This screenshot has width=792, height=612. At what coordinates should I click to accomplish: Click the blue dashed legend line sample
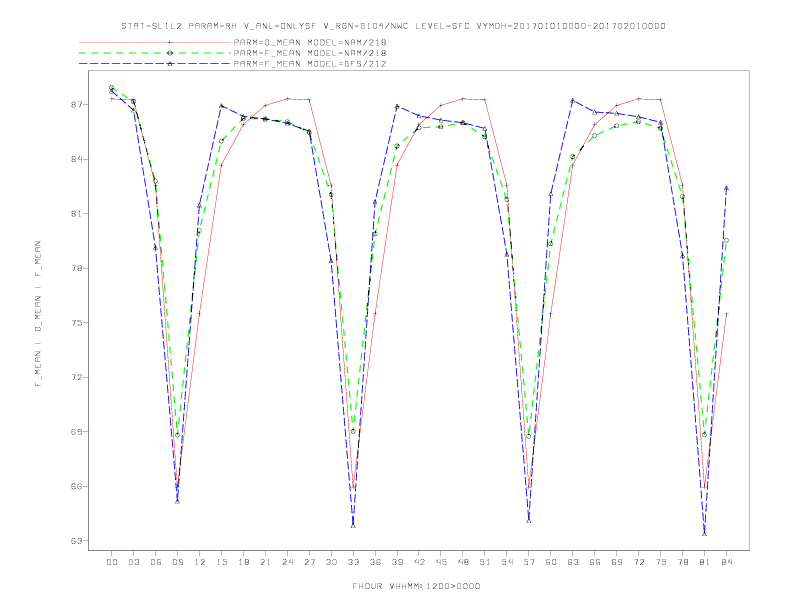[155, 64]
